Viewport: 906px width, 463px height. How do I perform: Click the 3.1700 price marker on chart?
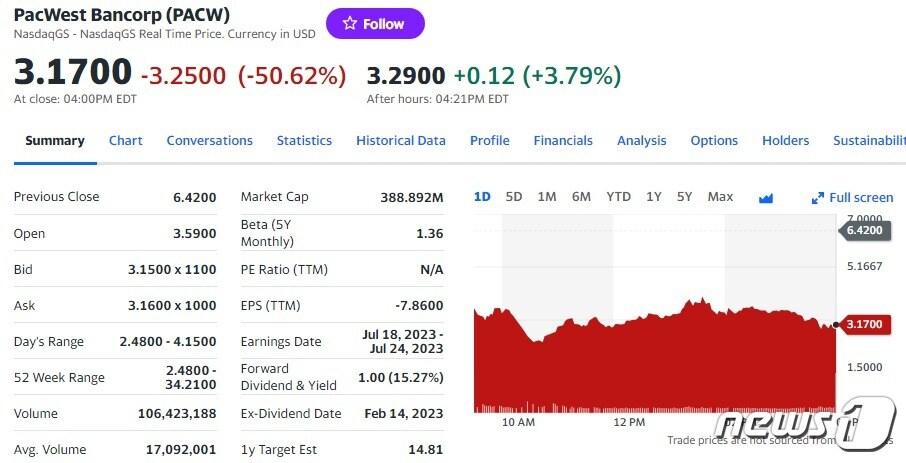864,324
